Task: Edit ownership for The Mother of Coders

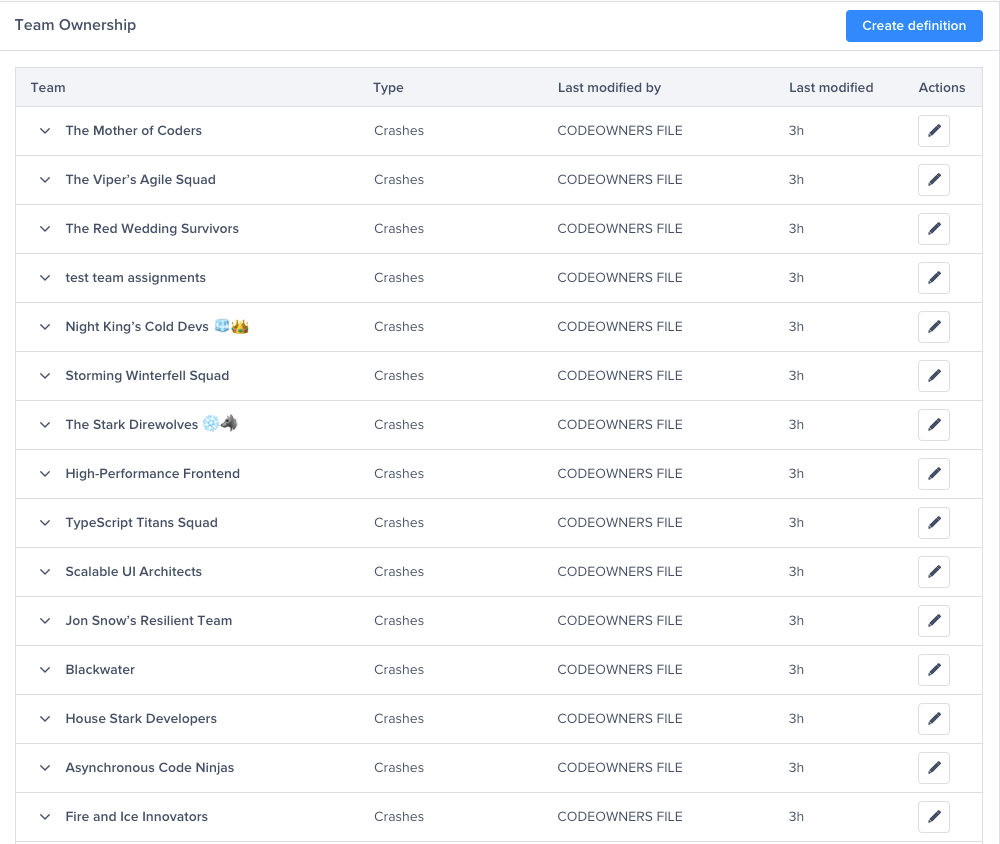Action: (933, 130)
